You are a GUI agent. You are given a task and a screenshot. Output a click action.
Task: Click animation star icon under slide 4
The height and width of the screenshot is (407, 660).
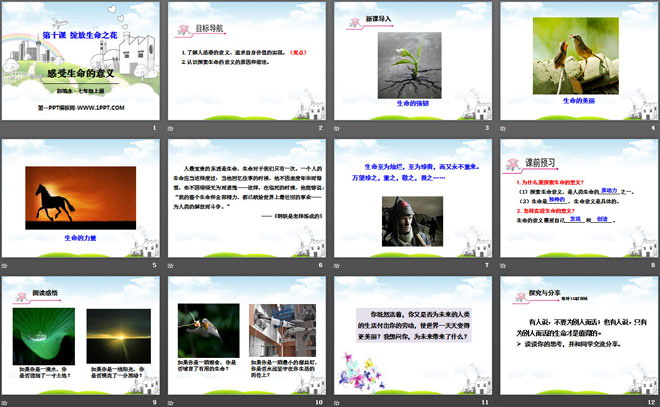click(x=503, y=128)
